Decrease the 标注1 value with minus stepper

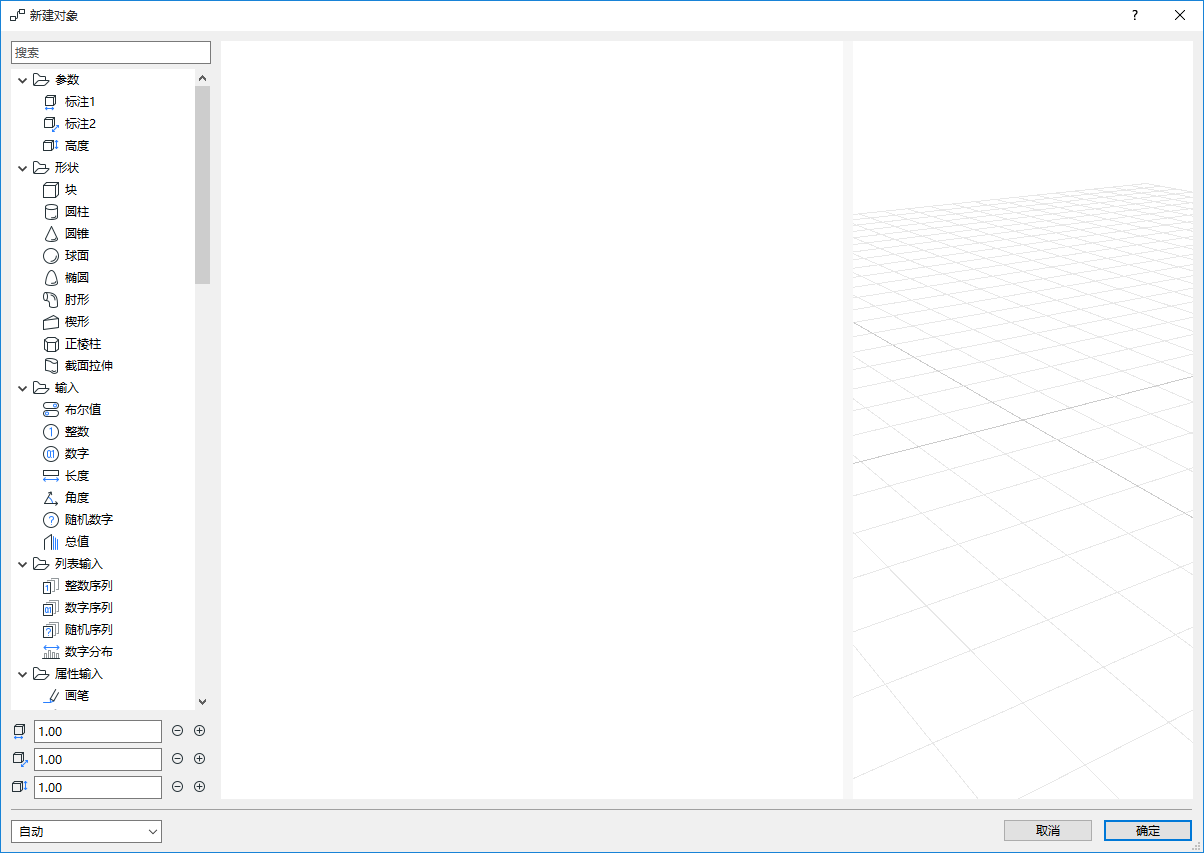click(176, 730)
